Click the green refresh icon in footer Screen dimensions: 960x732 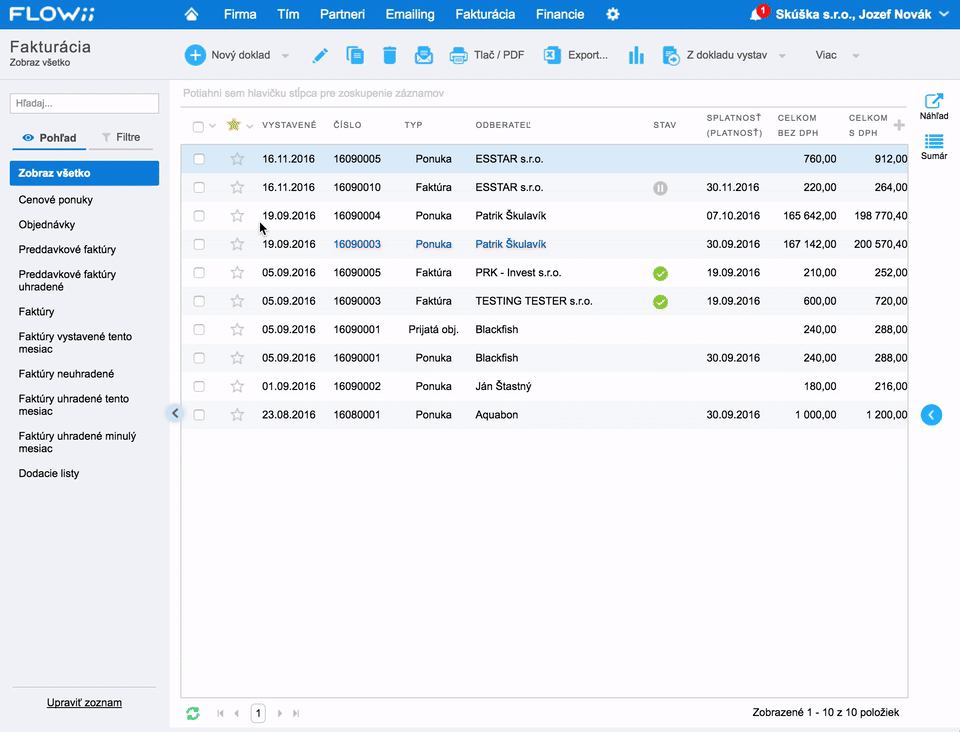click(x=193, y=713)
